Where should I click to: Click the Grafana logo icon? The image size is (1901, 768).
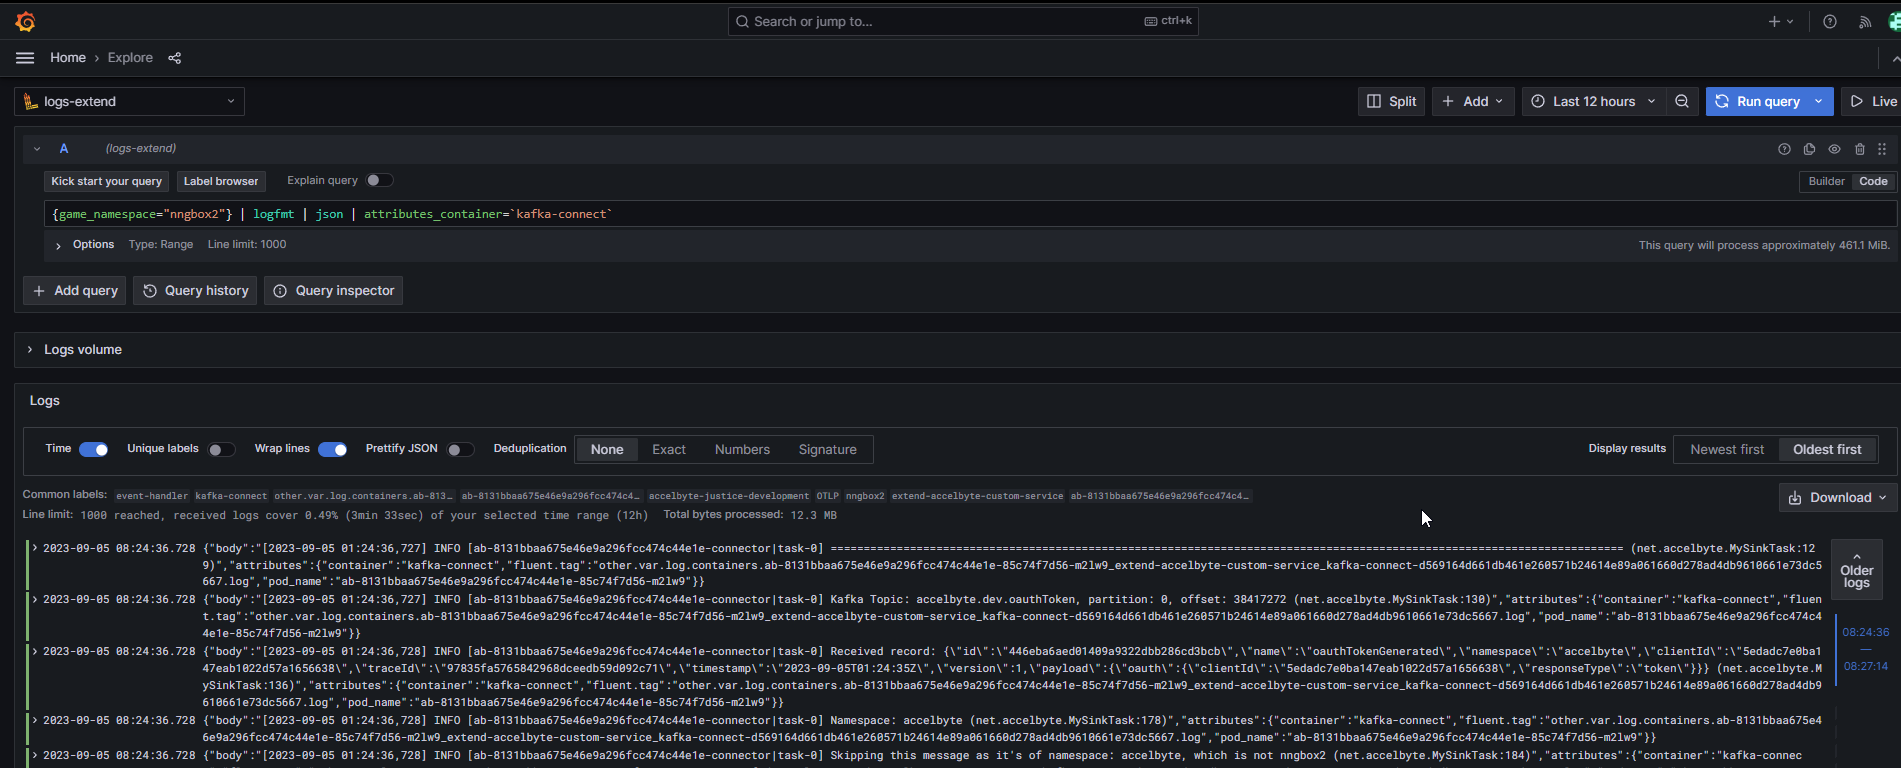(26, 21)
